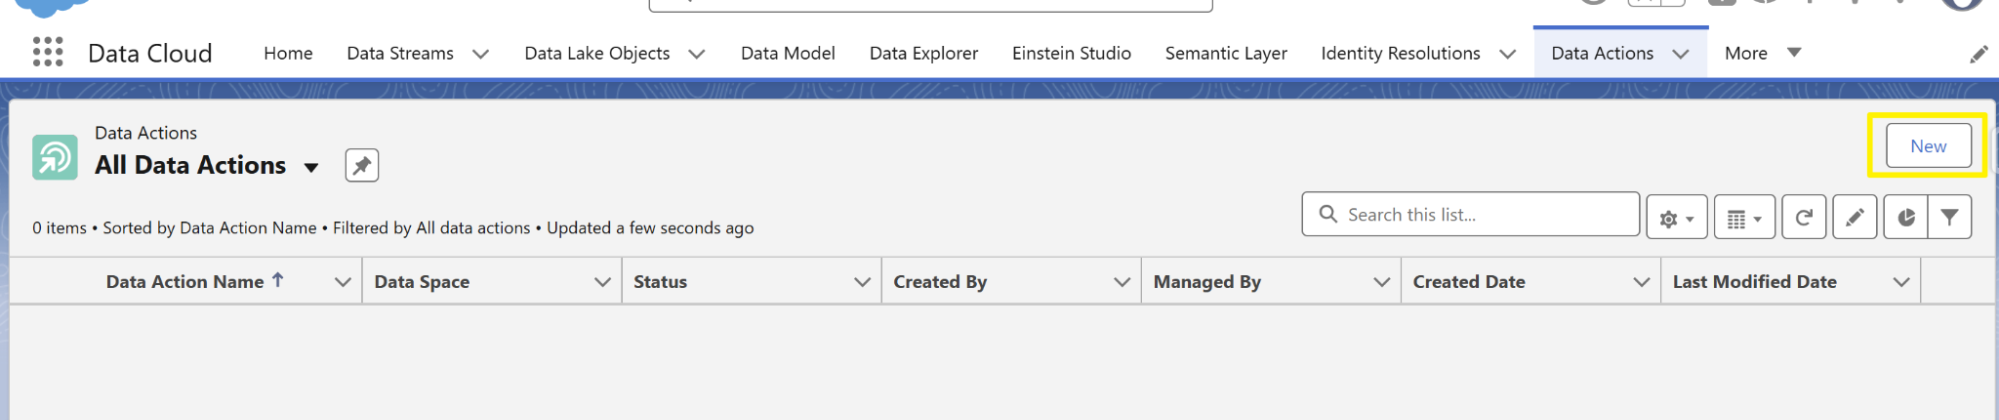Open Data Action Name column menu
Screen dimensions: 1999x420
pyautogui.click(x=343, y=282)
